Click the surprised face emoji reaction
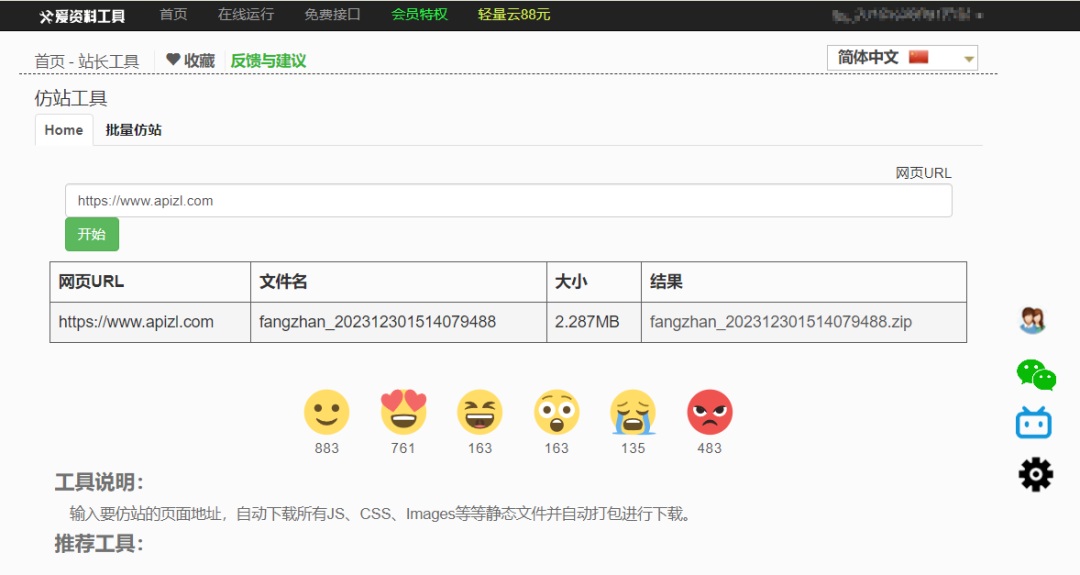Screen dimensions: 1080x575 point(556,412)
